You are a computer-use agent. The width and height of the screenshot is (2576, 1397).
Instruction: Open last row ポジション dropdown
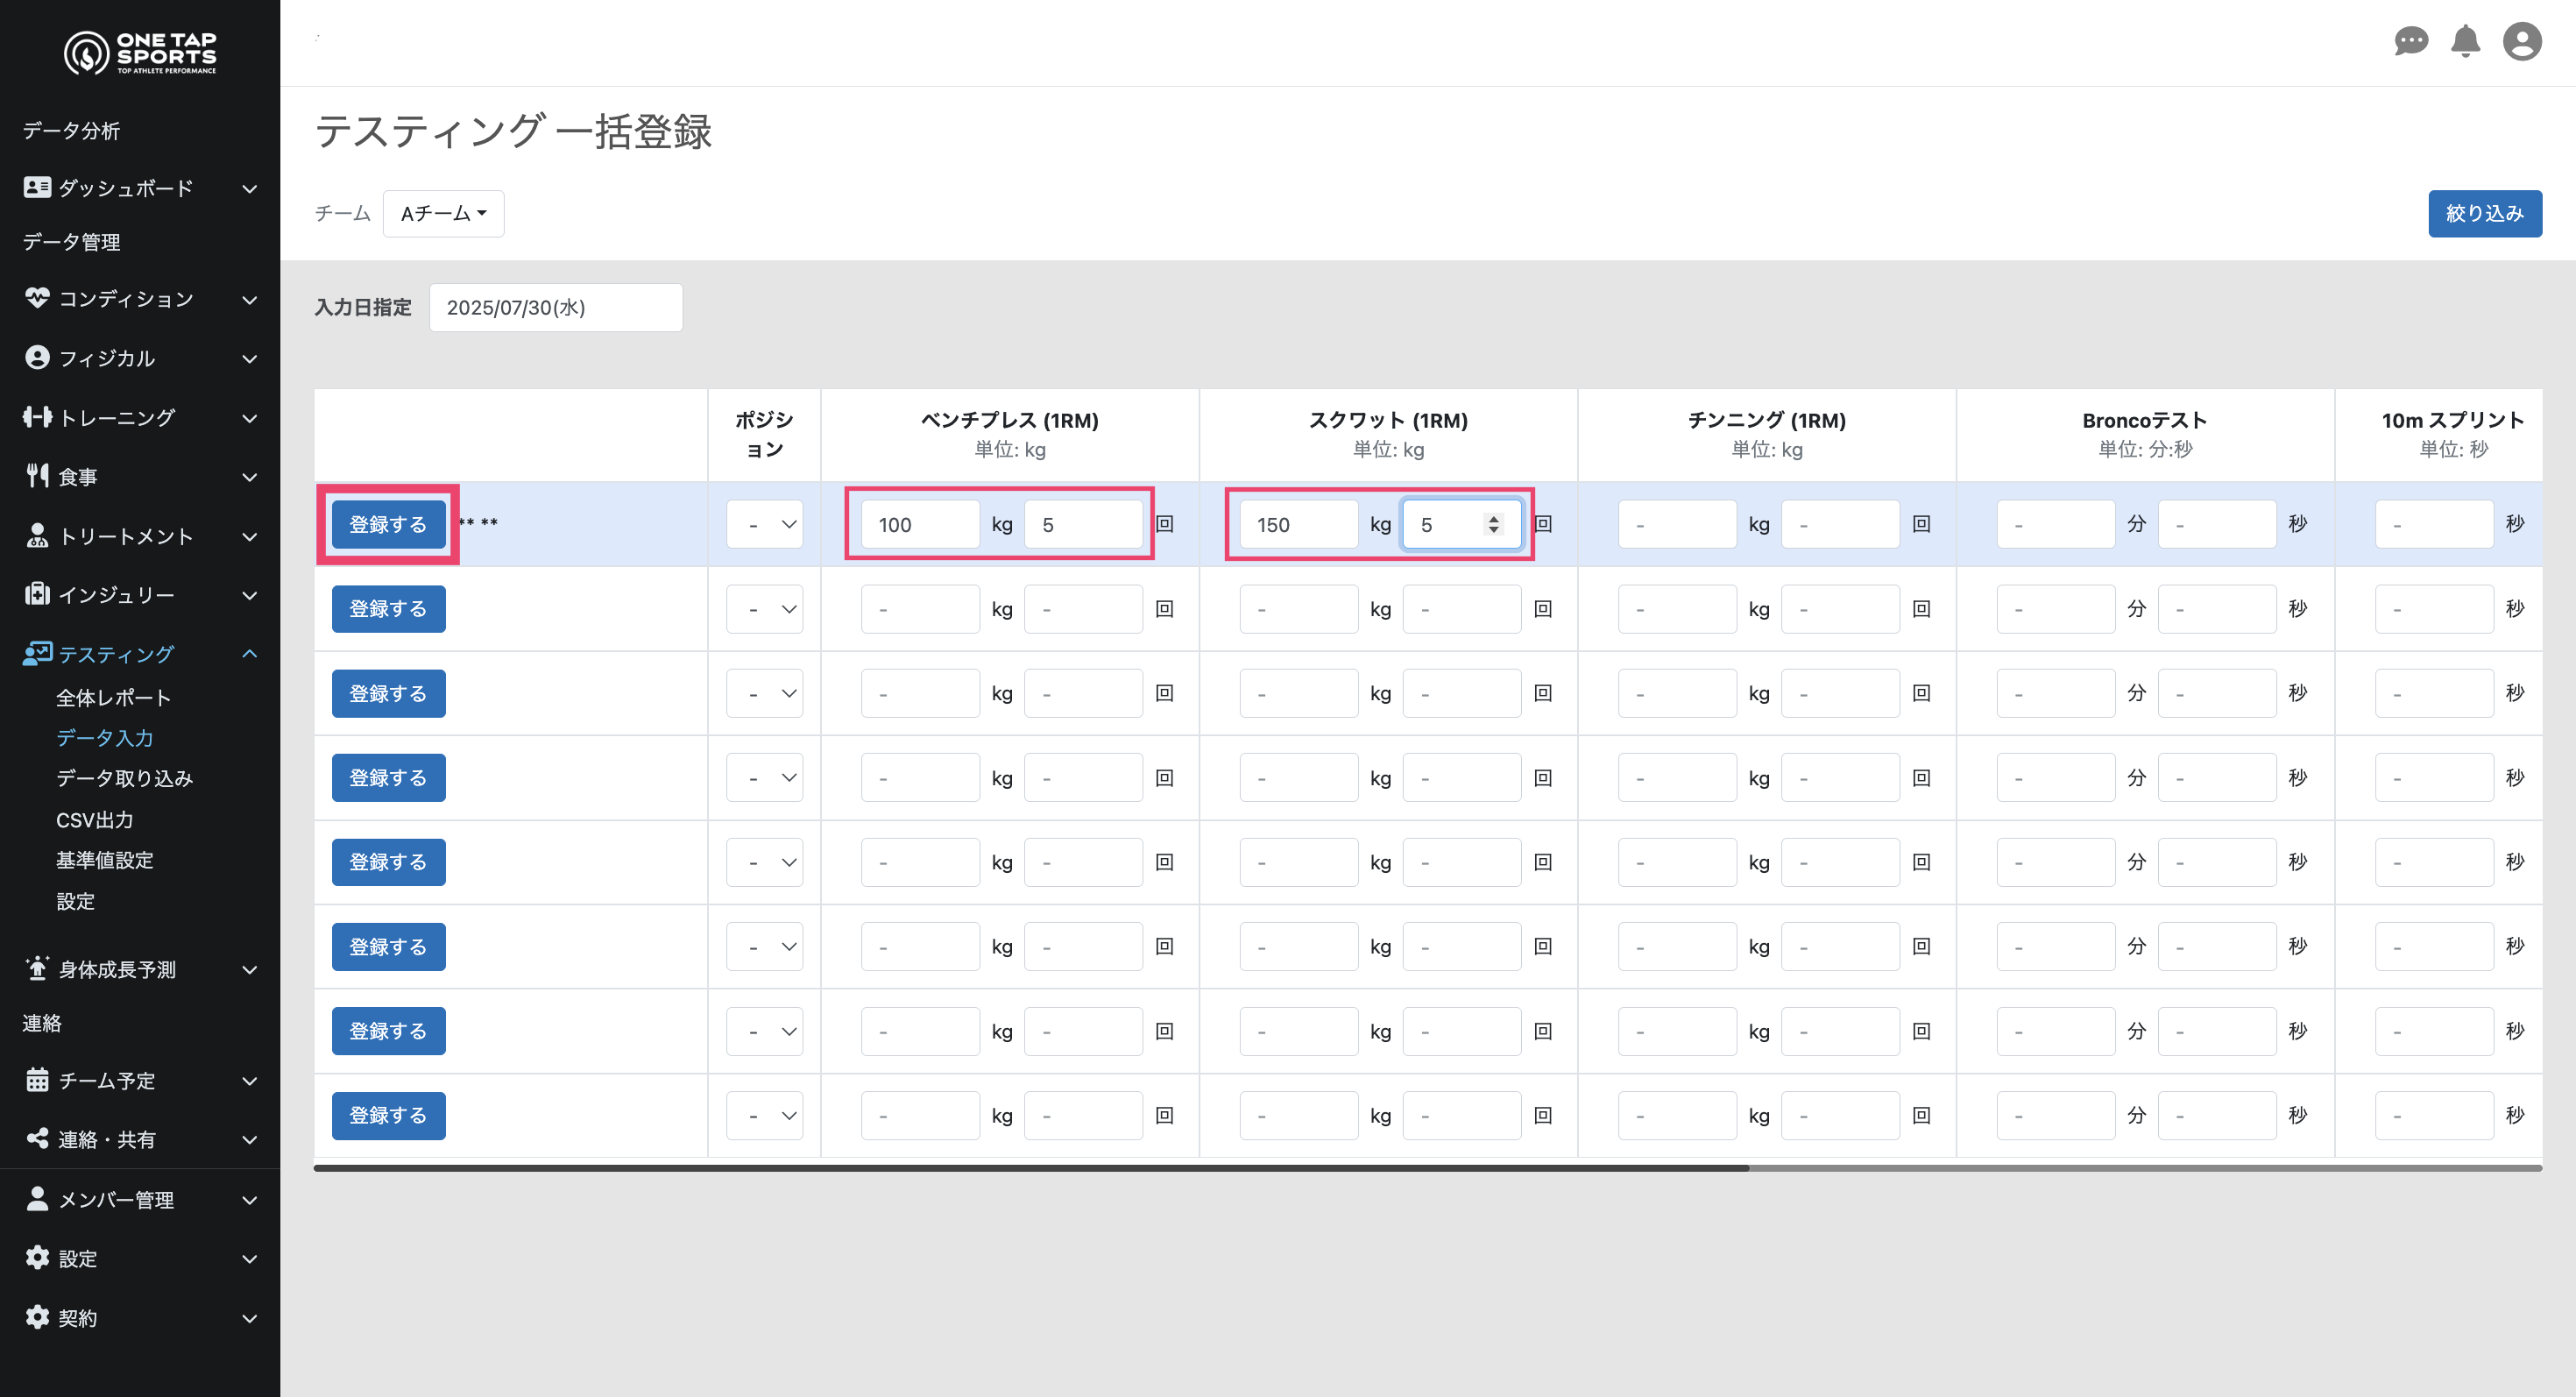[765, 1115]
